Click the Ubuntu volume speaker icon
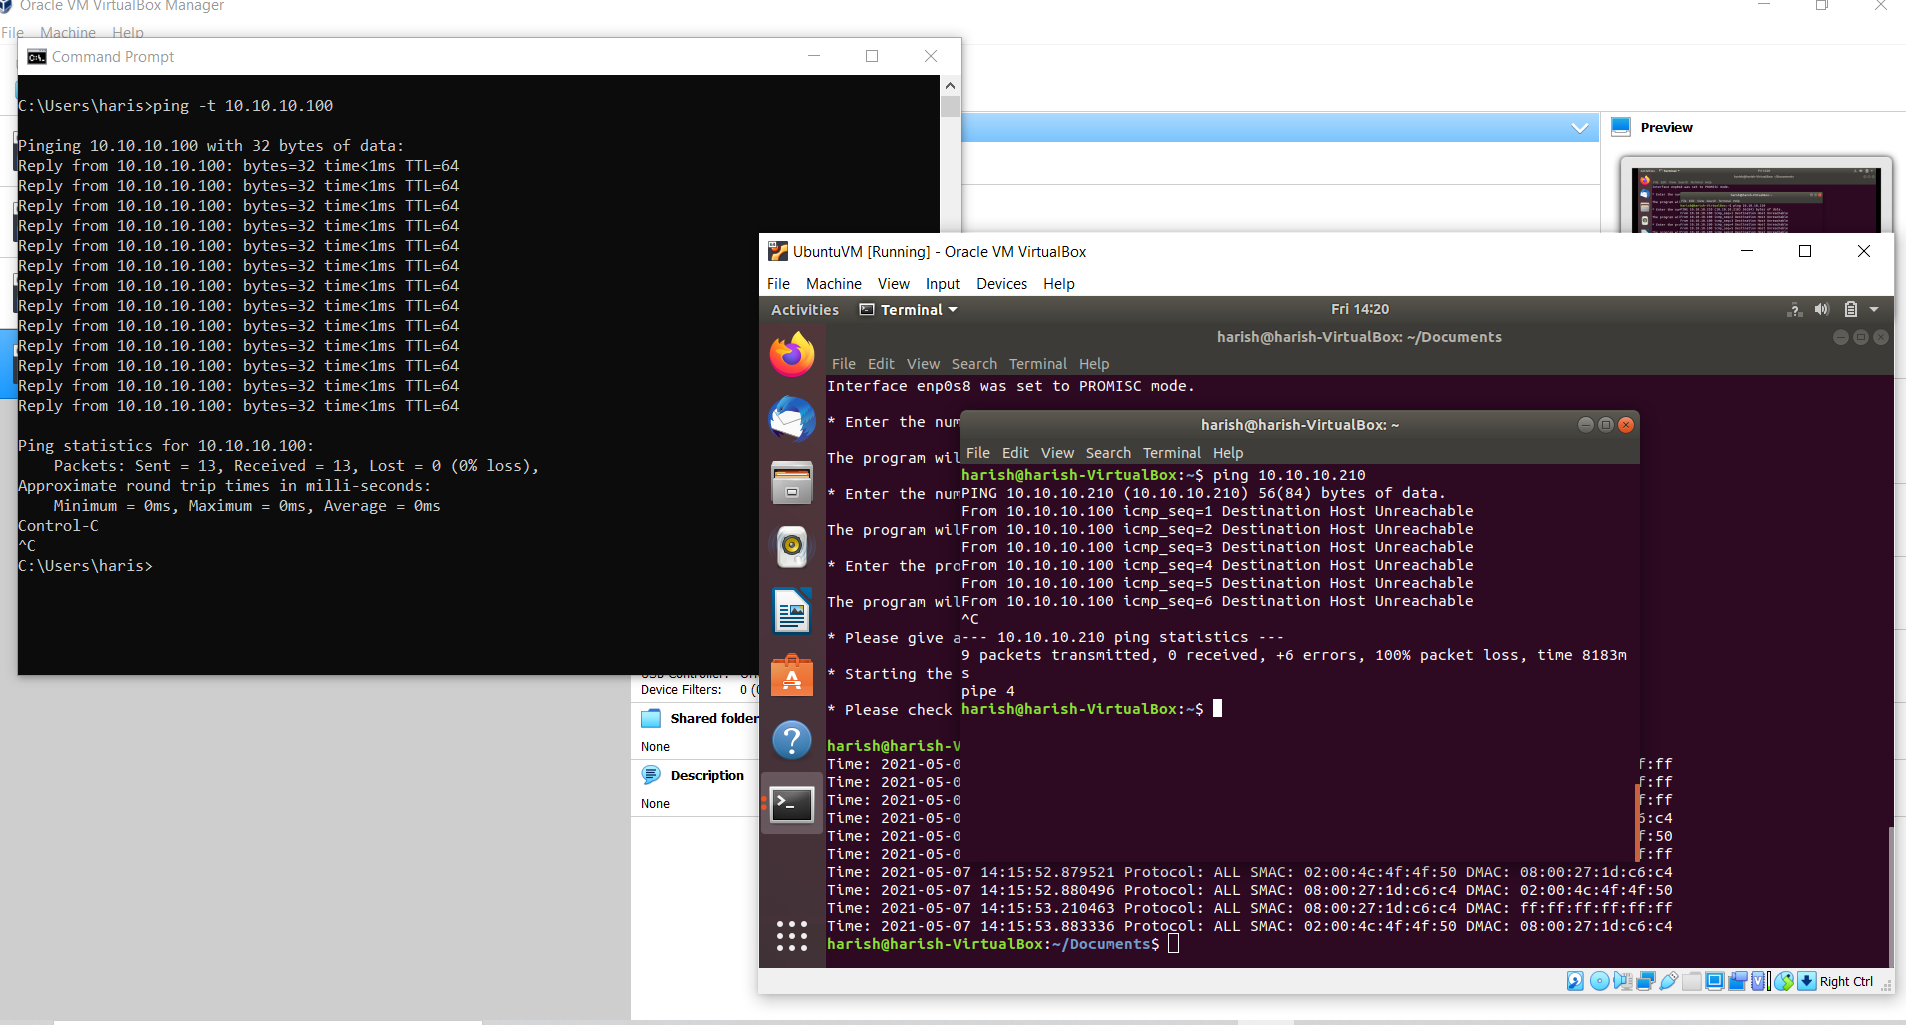1906x1025 pixels. pyautogui.click(x=1822, y=310)
